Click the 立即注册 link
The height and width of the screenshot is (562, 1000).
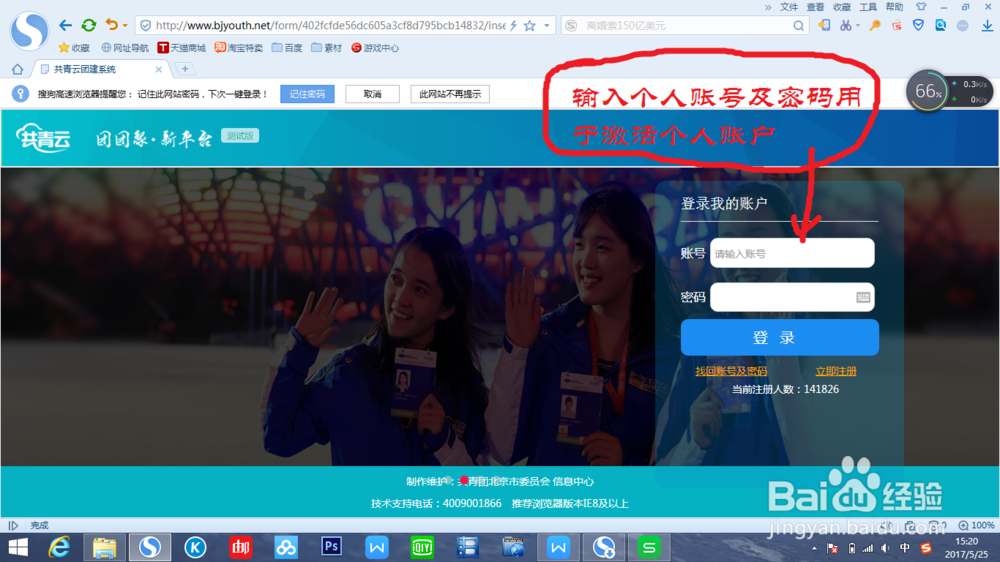pyautogui.click(x=836, y=371)
